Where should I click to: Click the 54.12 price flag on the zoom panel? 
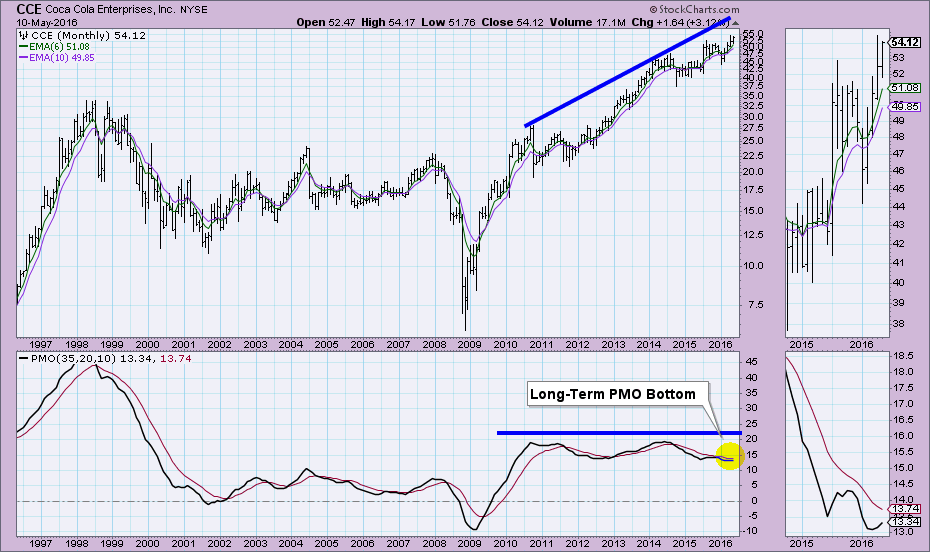coord(905,42)
